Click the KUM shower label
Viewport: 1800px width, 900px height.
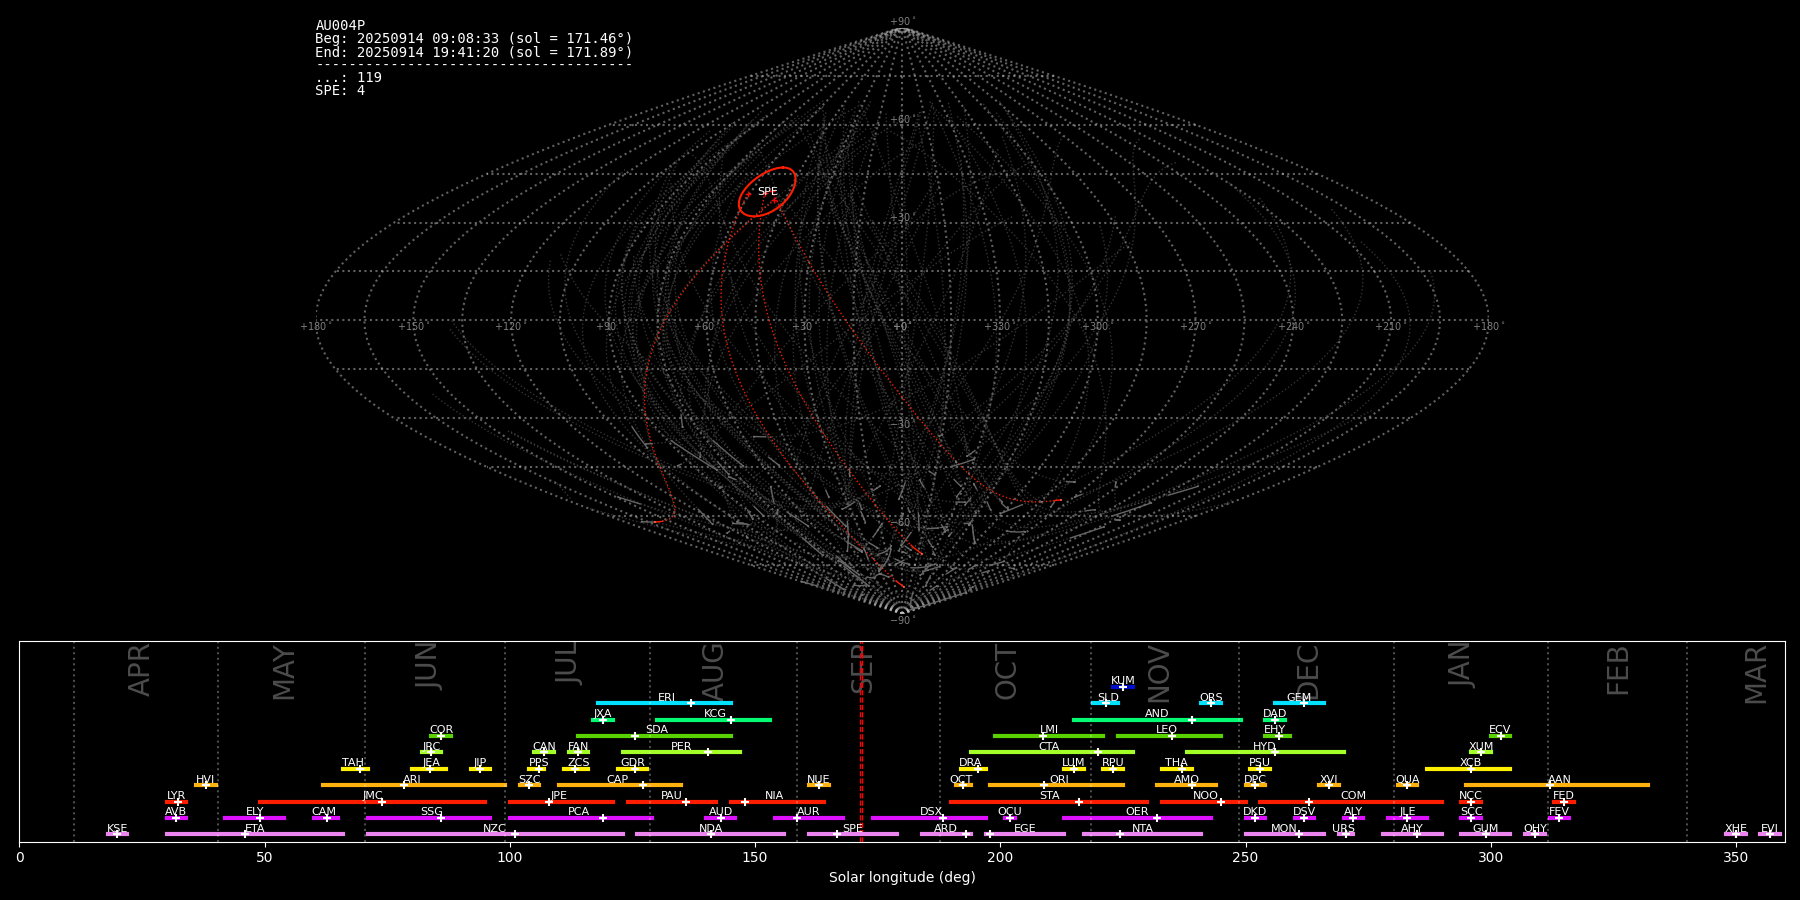tap(1123, 680)
